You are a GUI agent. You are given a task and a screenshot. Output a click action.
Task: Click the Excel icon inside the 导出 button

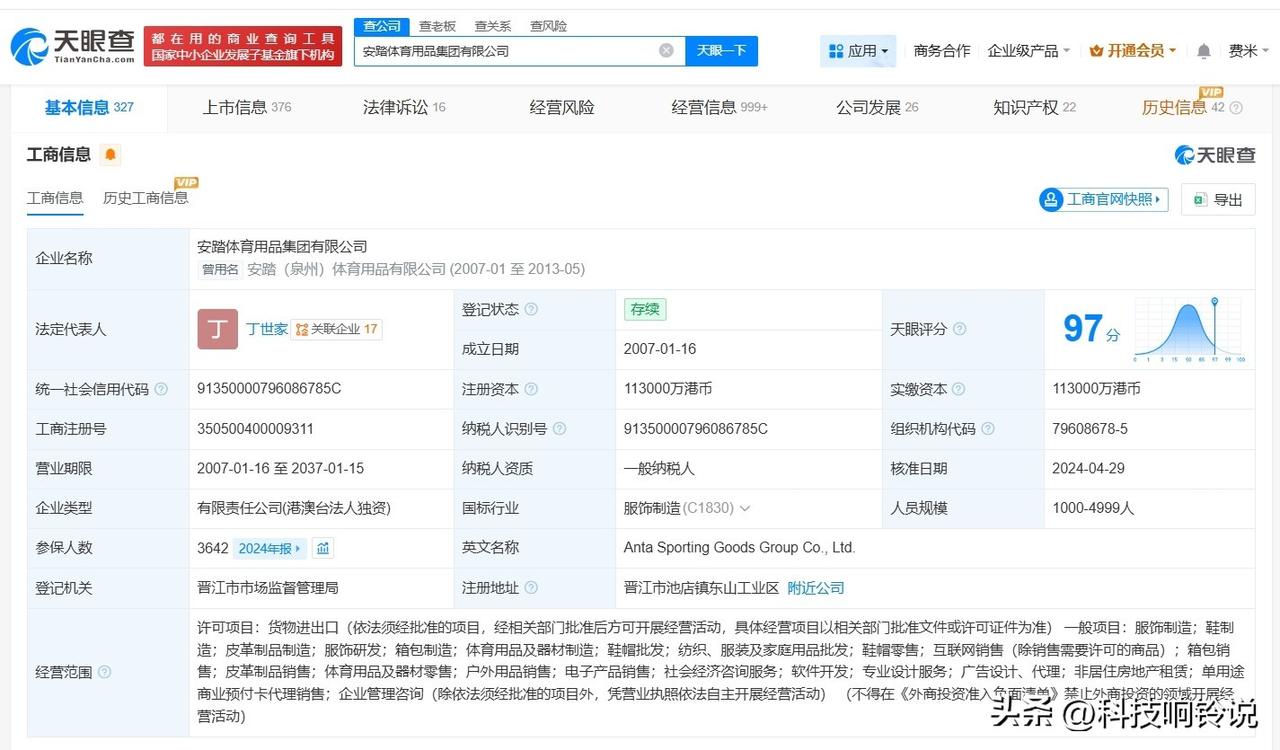tap(1198, 199)
